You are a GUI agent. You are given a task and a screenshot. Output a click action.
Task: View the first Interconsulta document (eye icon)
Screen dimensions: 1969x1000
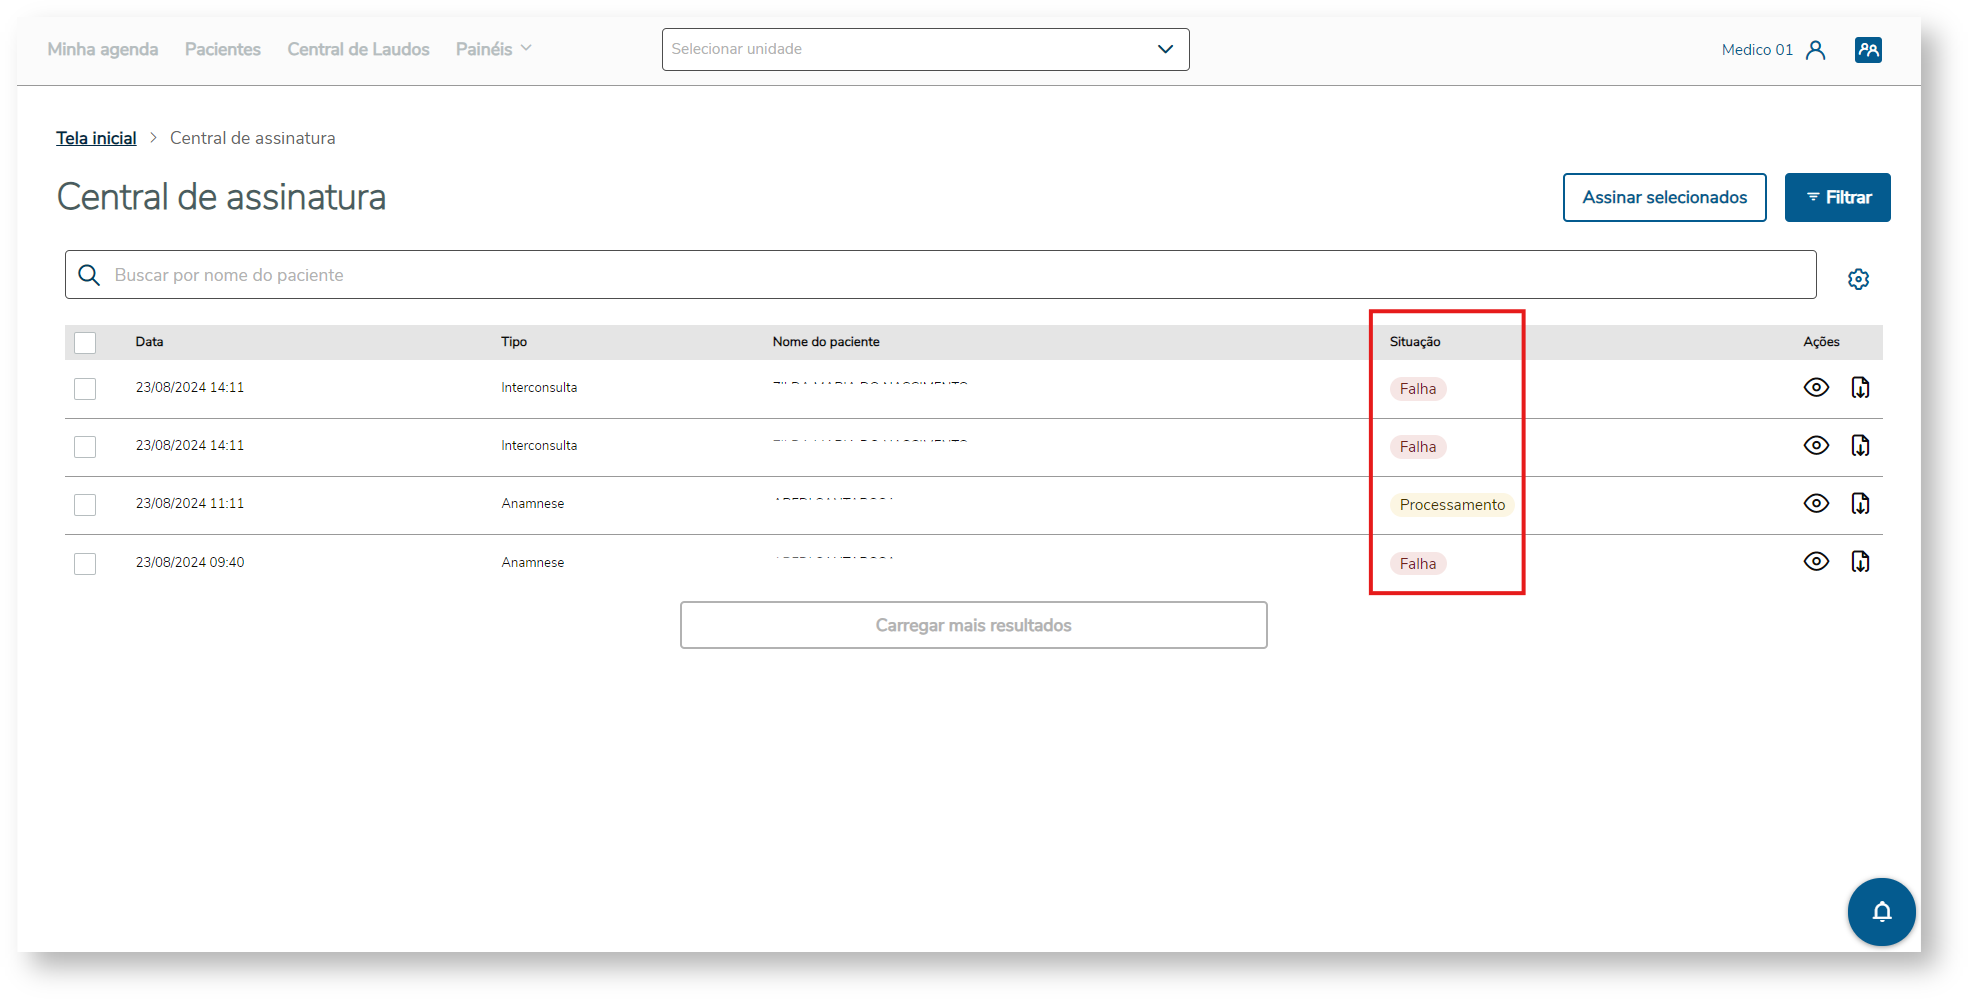[x=1816, y=388]
